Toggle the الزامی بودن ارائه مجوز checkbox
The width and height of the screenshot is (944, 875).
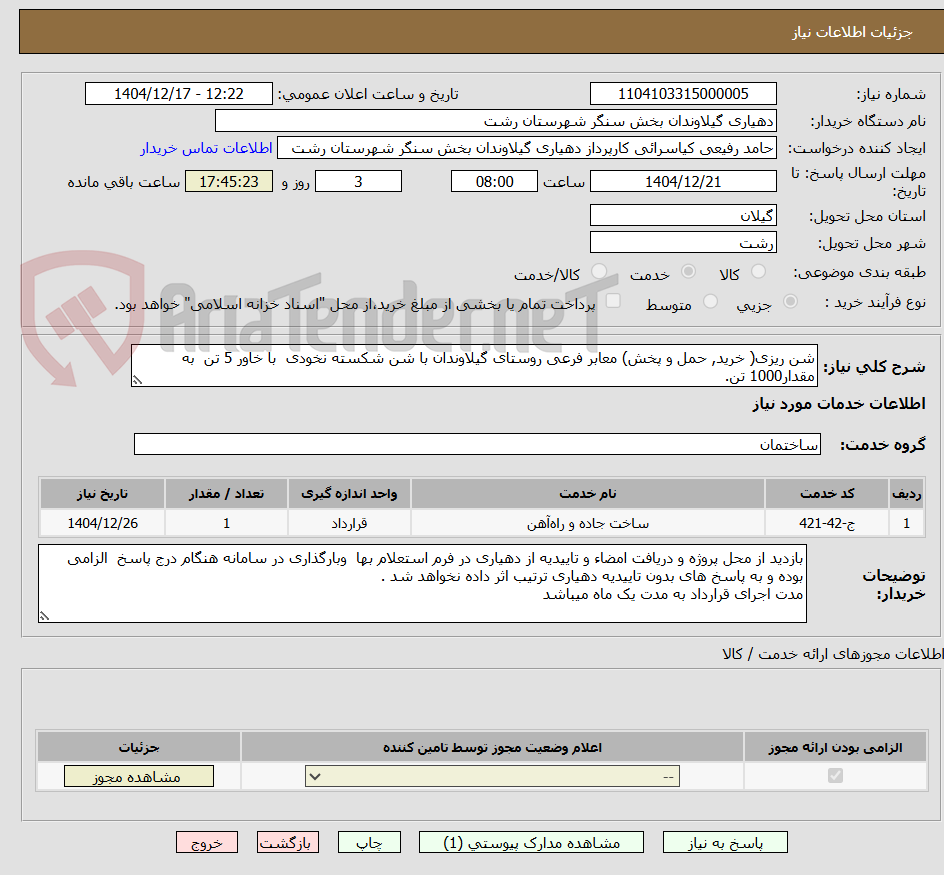tap(835, 776)
